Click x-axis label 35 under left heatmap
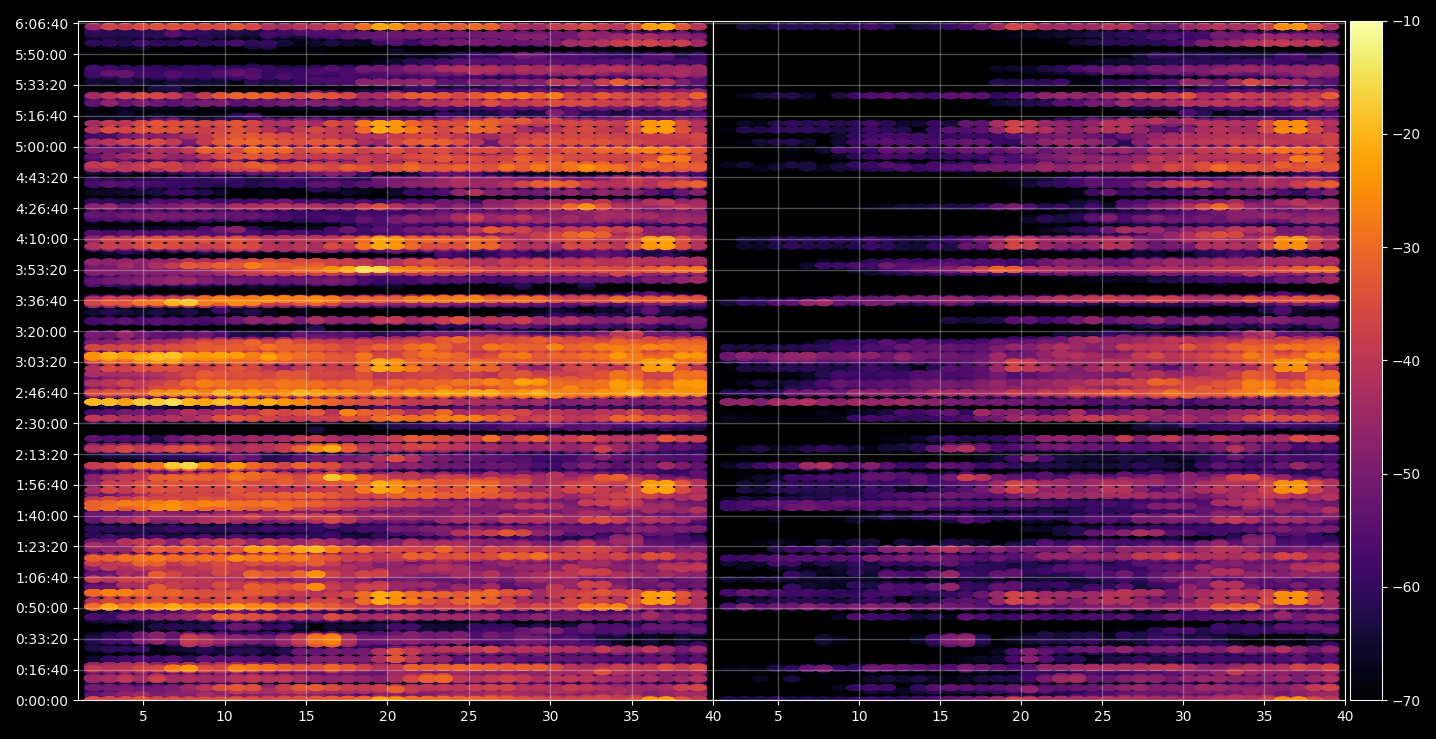Viewport: 1436px width, 739px height. point(631,716)
